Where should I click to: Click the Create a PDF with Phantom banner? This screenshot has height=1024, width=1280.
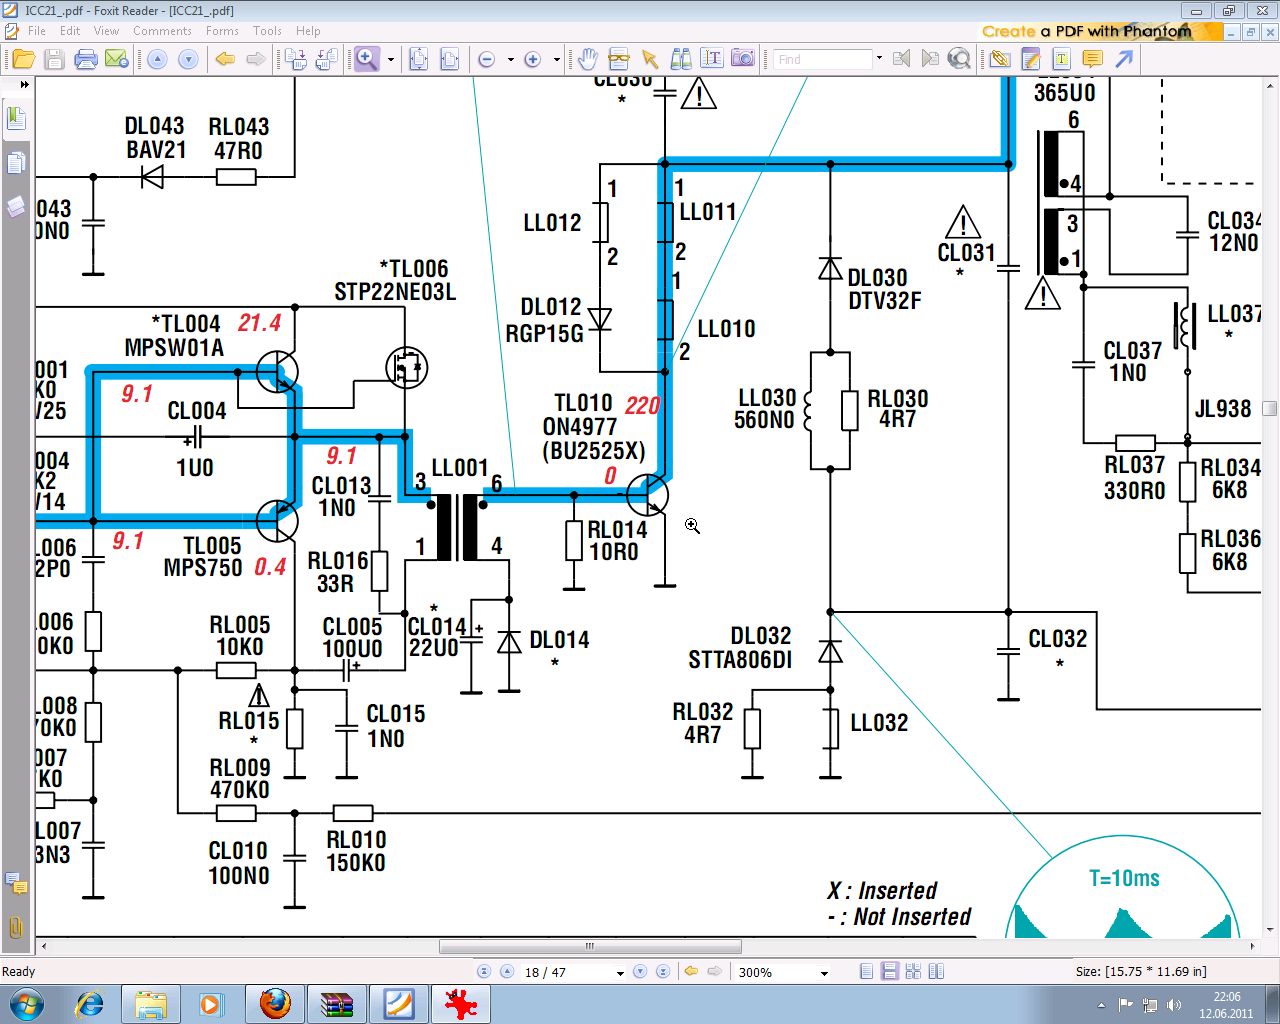coord(1096,31)
